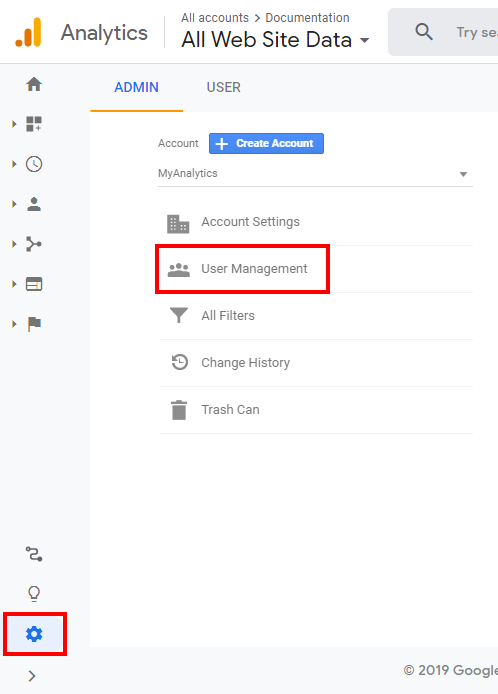Click the Create Account button
The height and width of the screenshot is (694, 498).
click(266, 143)
